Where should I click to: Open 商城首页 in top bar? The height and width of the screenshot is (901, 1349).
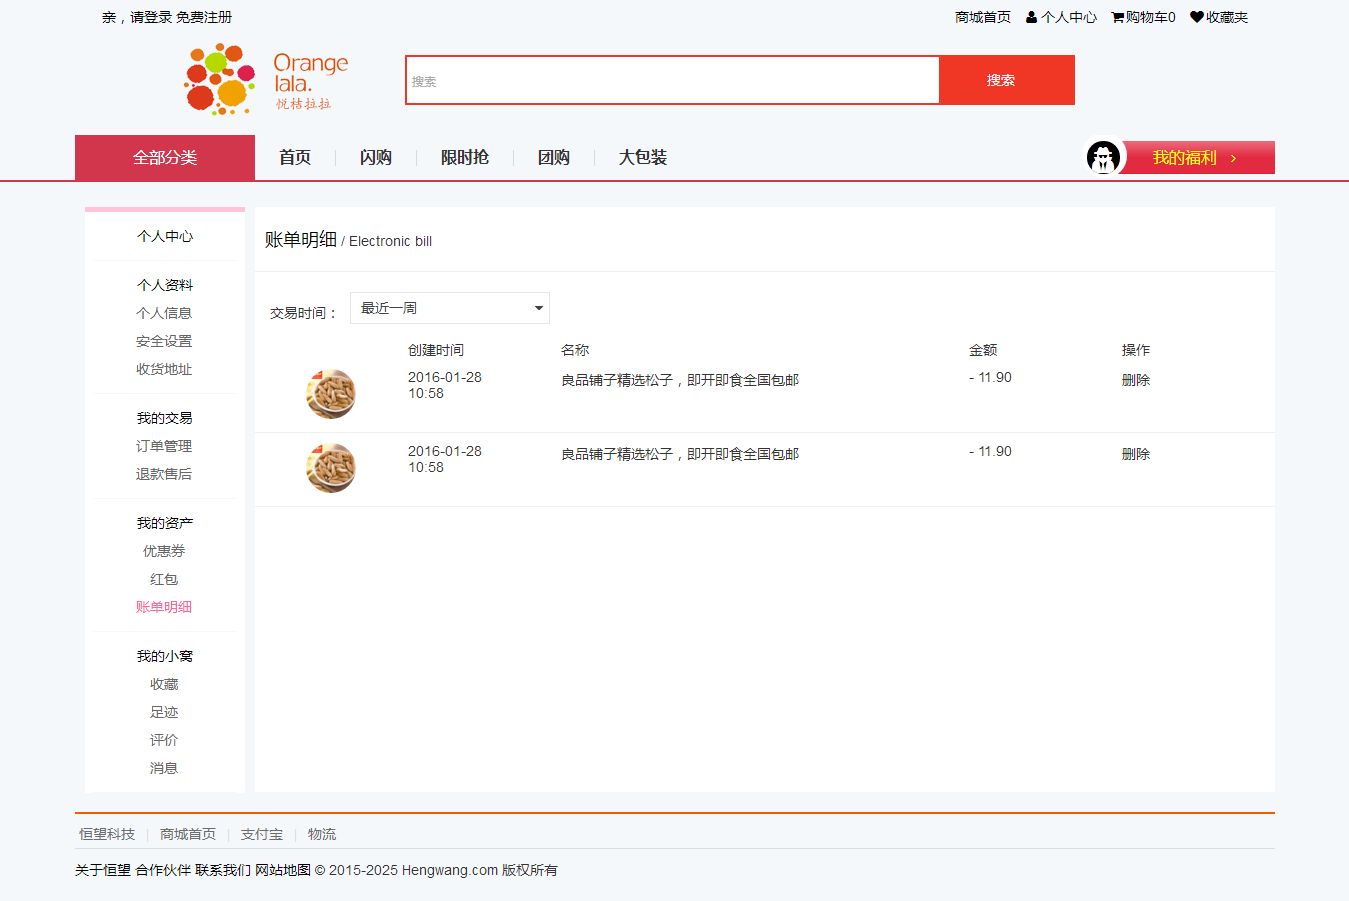(983, 17)
